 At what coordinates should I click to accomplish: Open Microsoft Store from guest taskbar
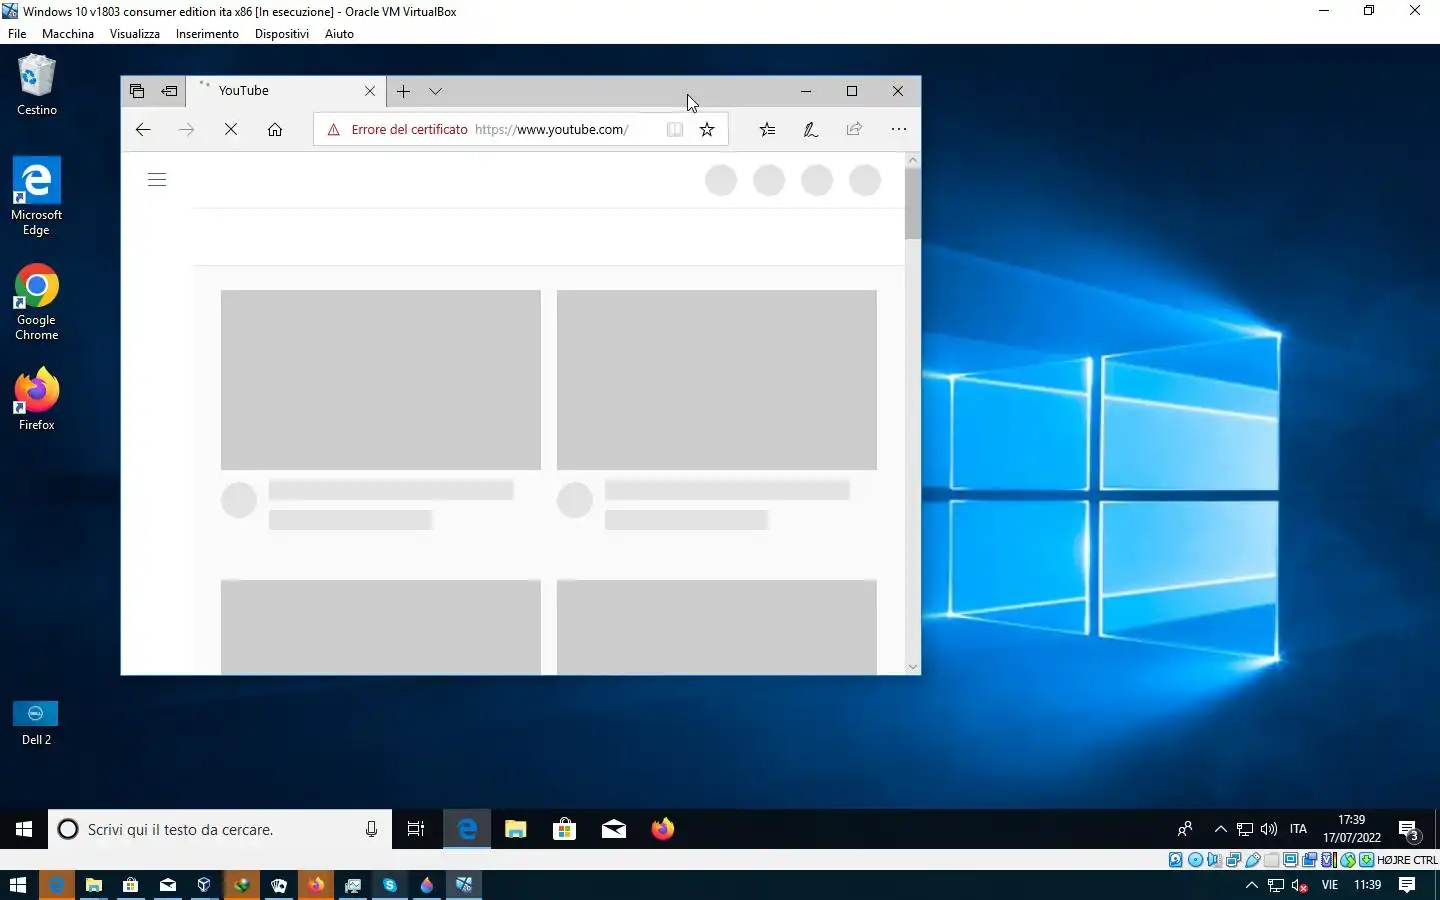(565, 829)
